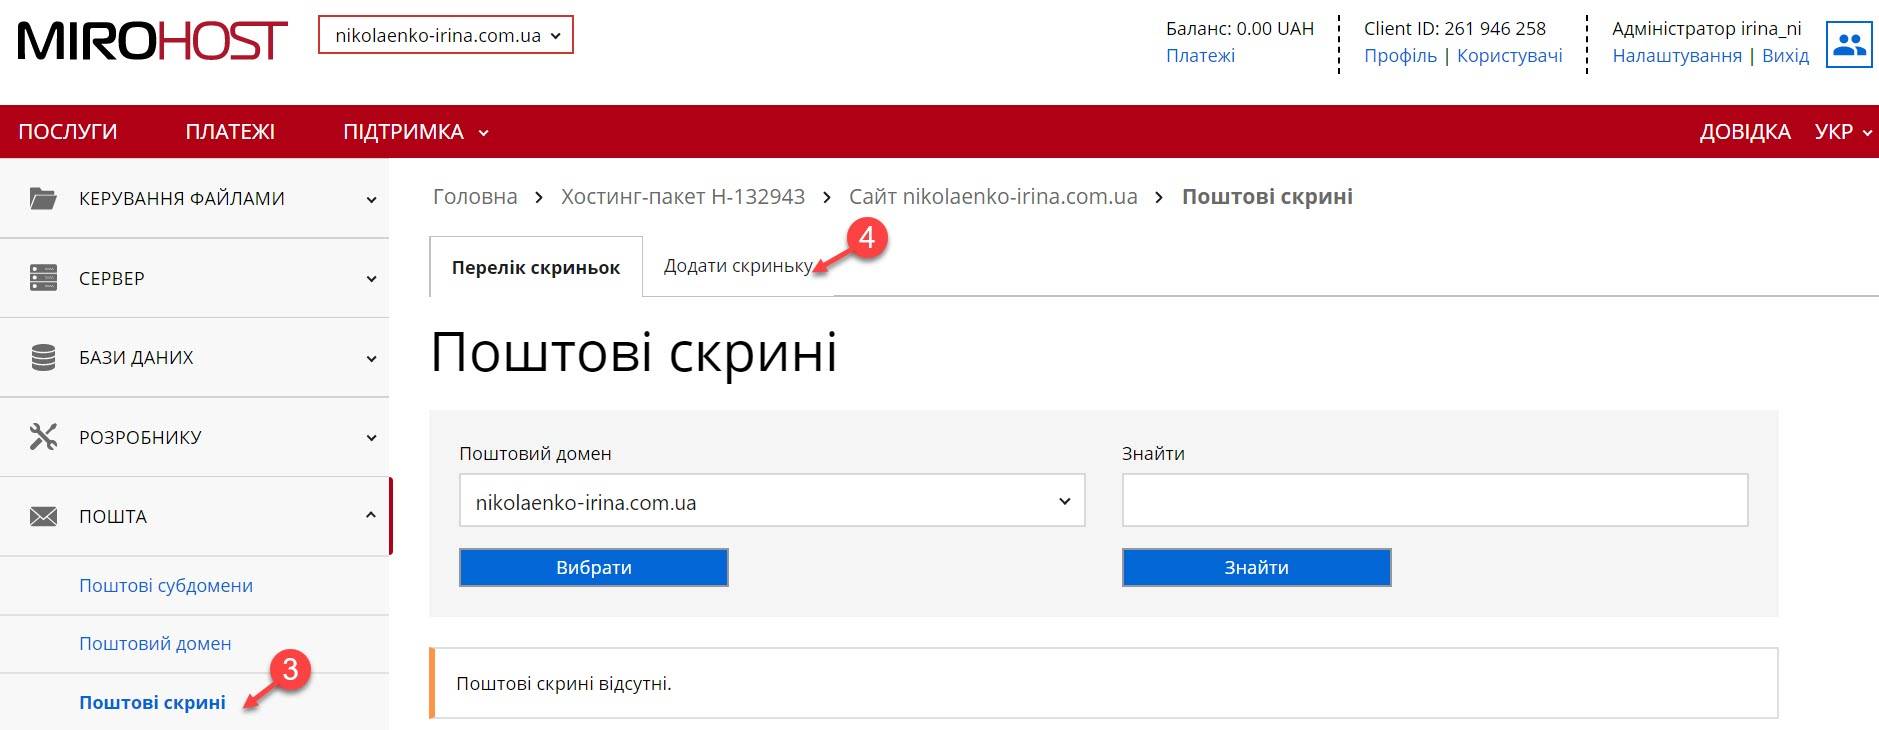The image size is (1879, 730).
Task: Click the server rack icon
Action: pyautogui.click(x=43, y=278)
